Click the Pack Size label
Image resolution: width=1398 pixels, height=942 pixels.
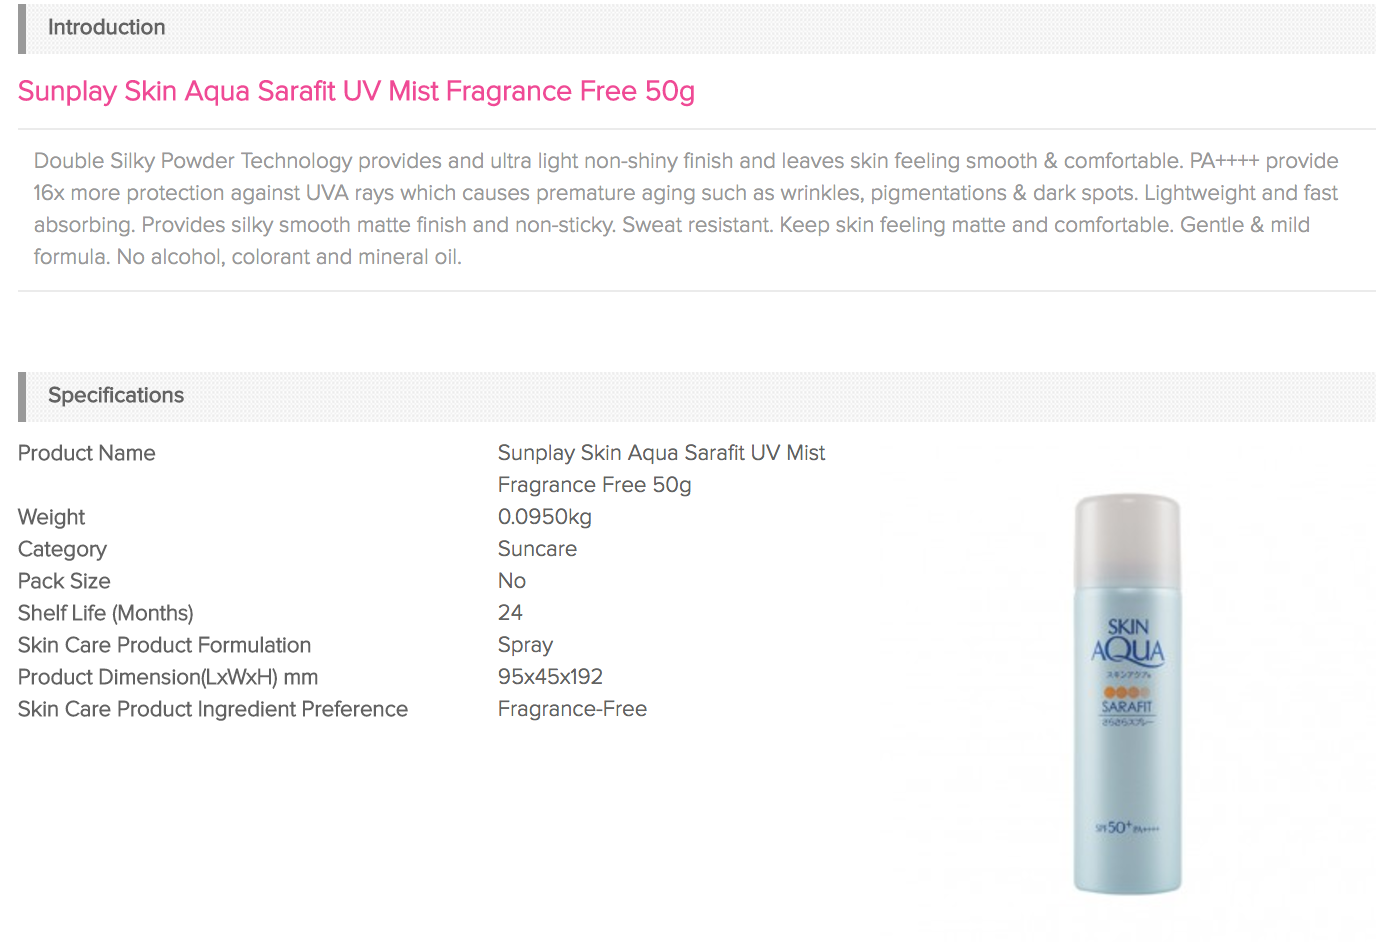click(x=64, y=581)
